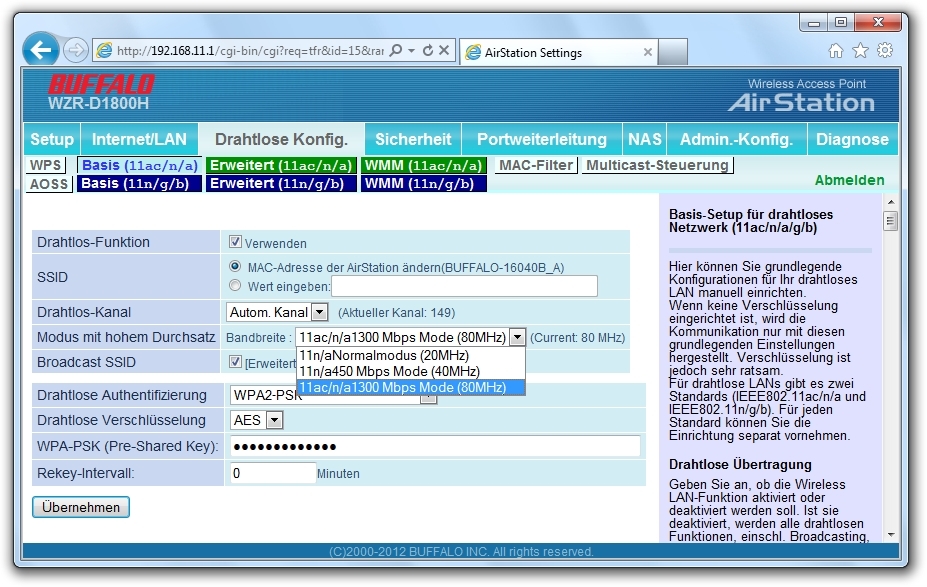Click the Bandbreite dropdown arrow

point(517,337)
